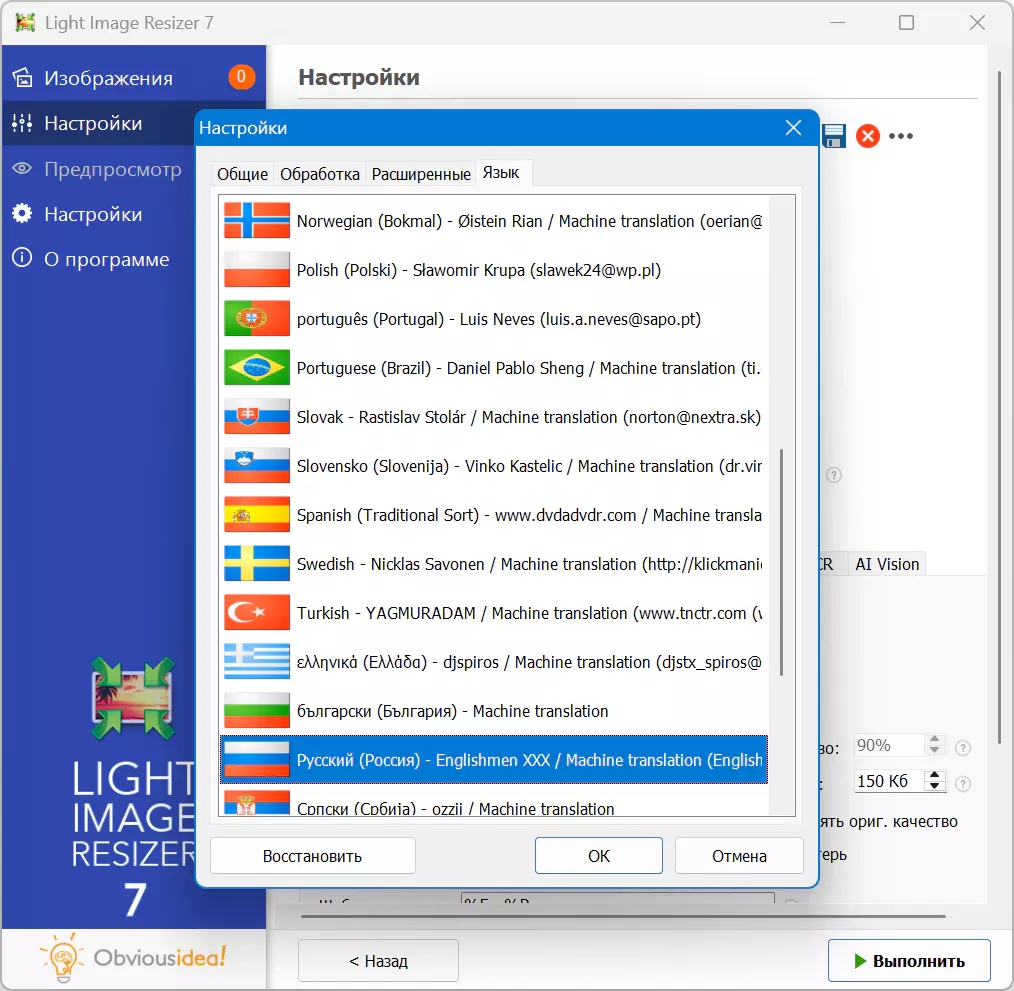Close the Настройки dialog with X
The width and height of the screenshot is (1014, 991).
tap(793, 127)
